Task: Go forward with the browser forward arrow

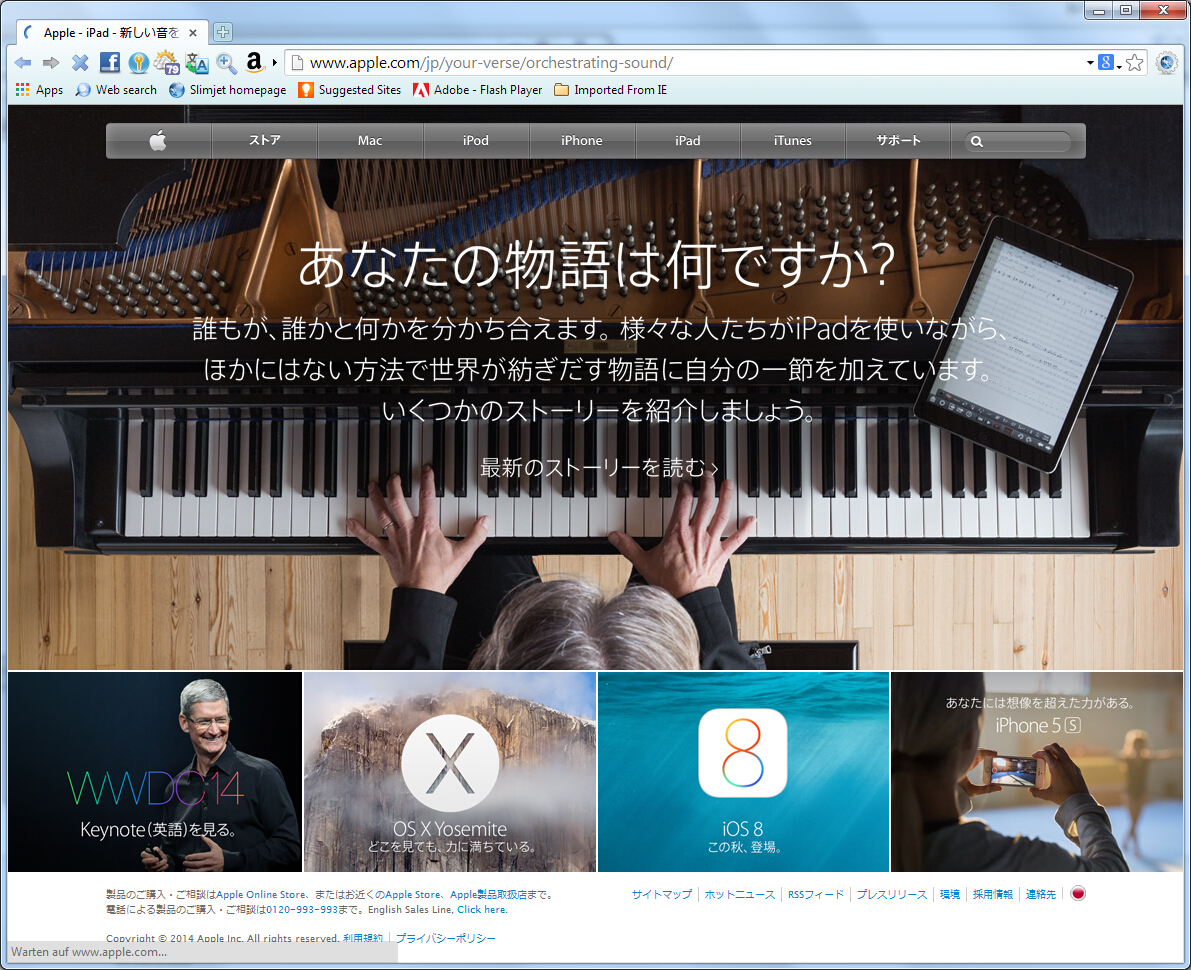Action: [51, 63]
